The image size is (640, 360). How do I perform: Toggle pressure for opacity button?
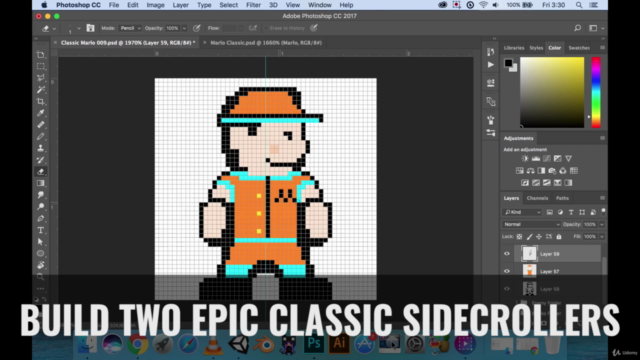point(197,28)
